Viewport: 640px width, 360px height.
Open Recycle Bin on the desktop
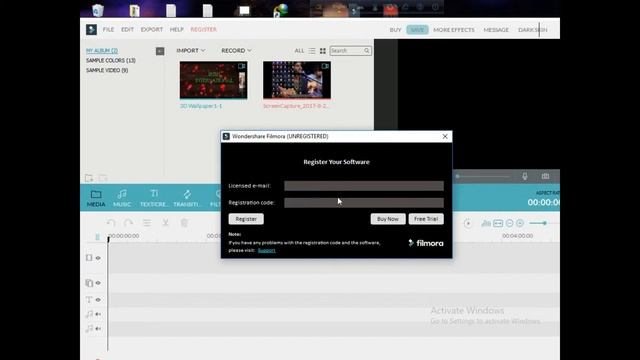pyautogui.click(x=98, y=10)
